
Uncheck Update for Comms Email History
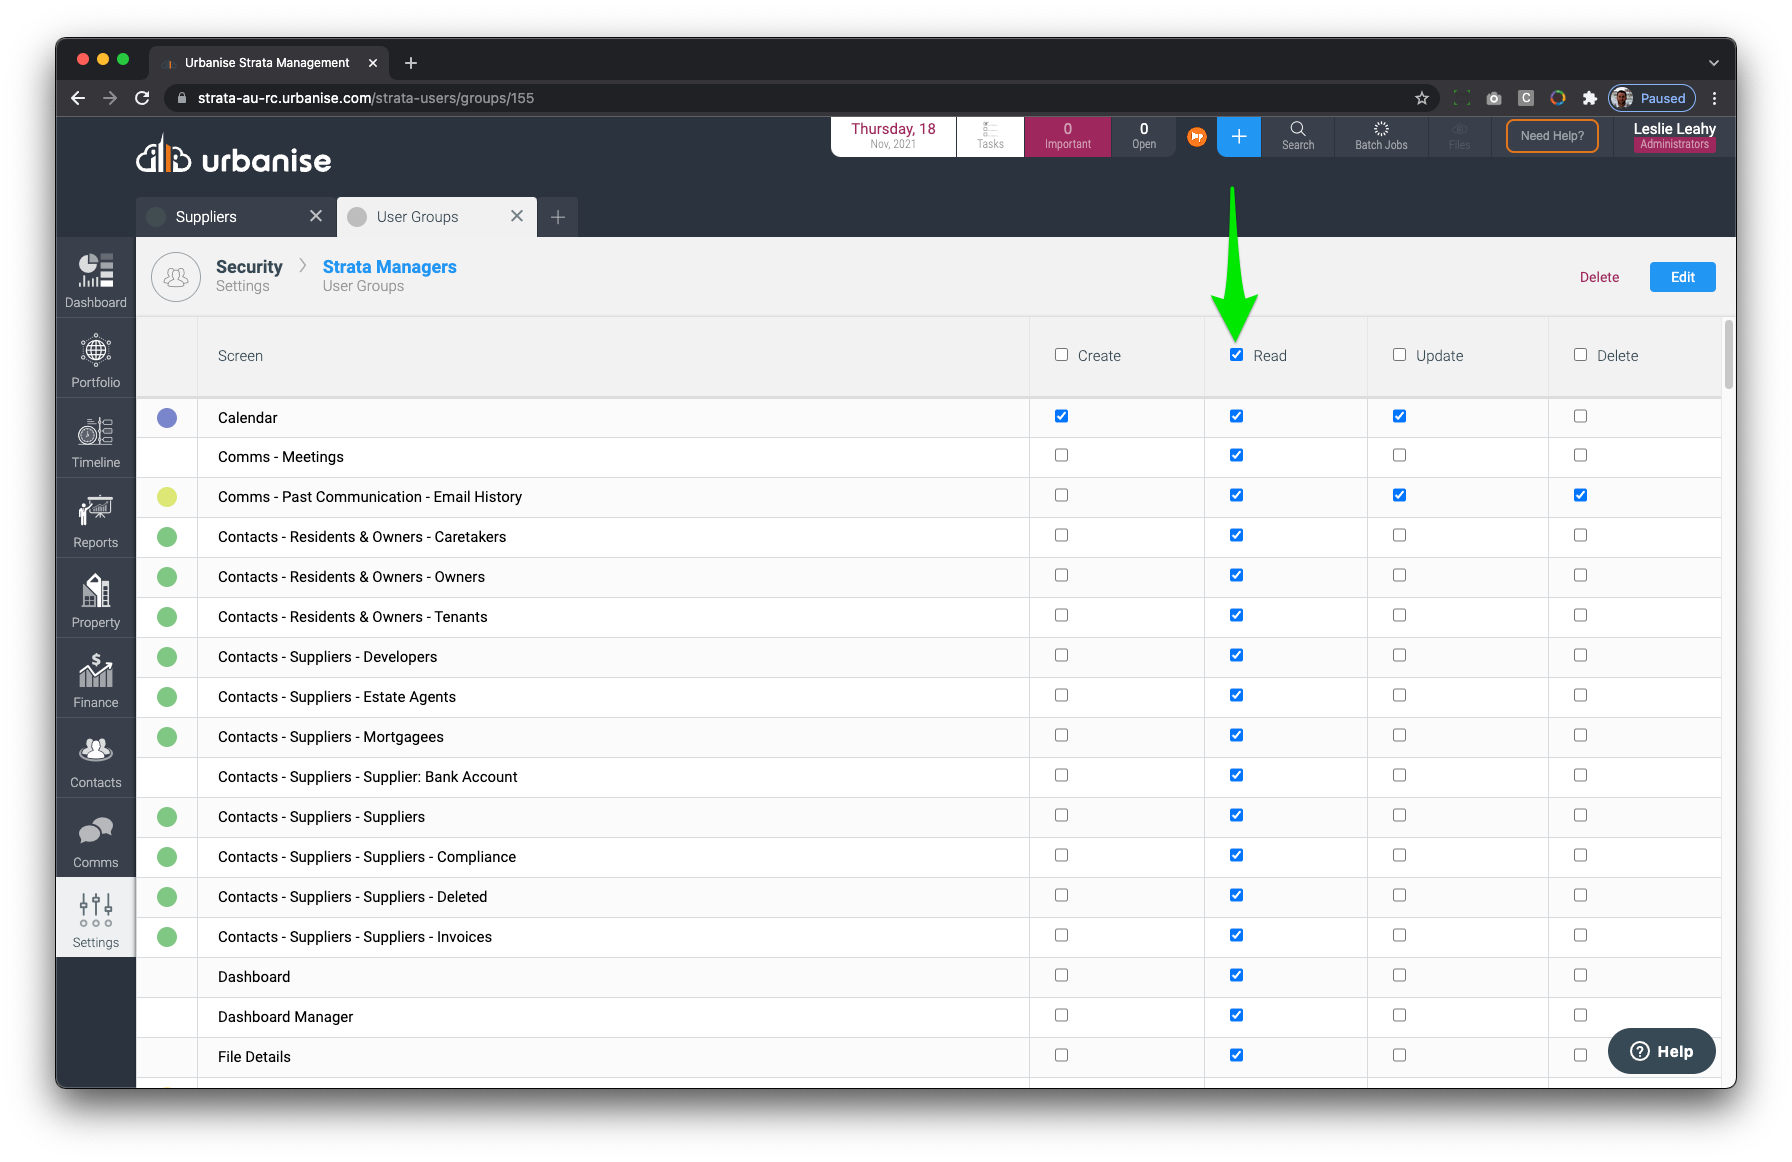click(x=1399, y=495)
